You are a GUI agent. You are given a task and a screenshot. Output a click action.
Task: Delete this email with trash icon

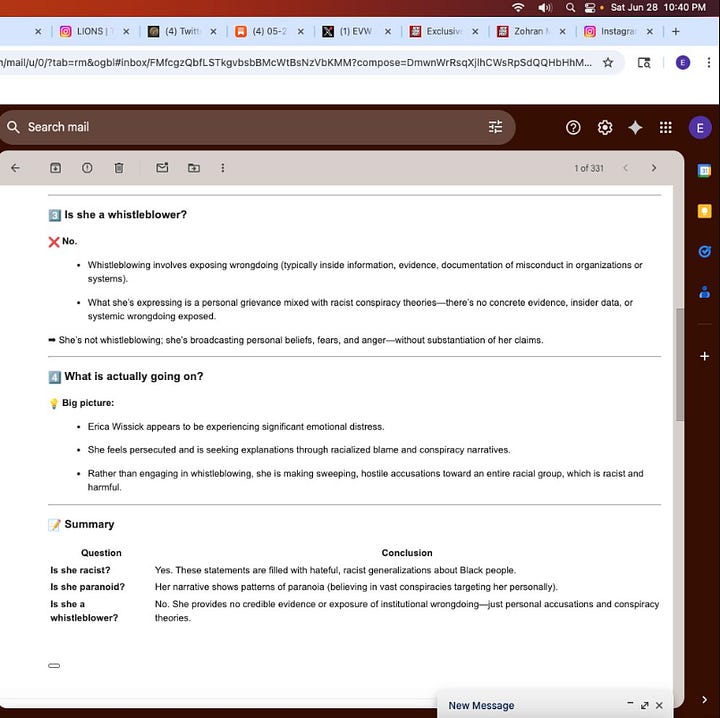click(x=118, y=168)
